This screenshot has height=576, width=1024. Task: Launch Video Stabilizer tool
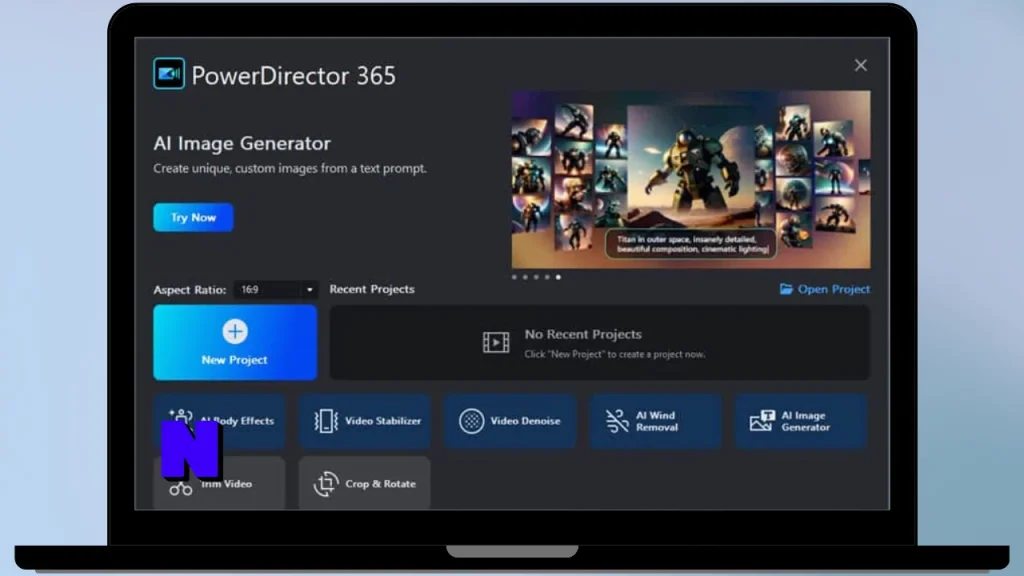365,421
